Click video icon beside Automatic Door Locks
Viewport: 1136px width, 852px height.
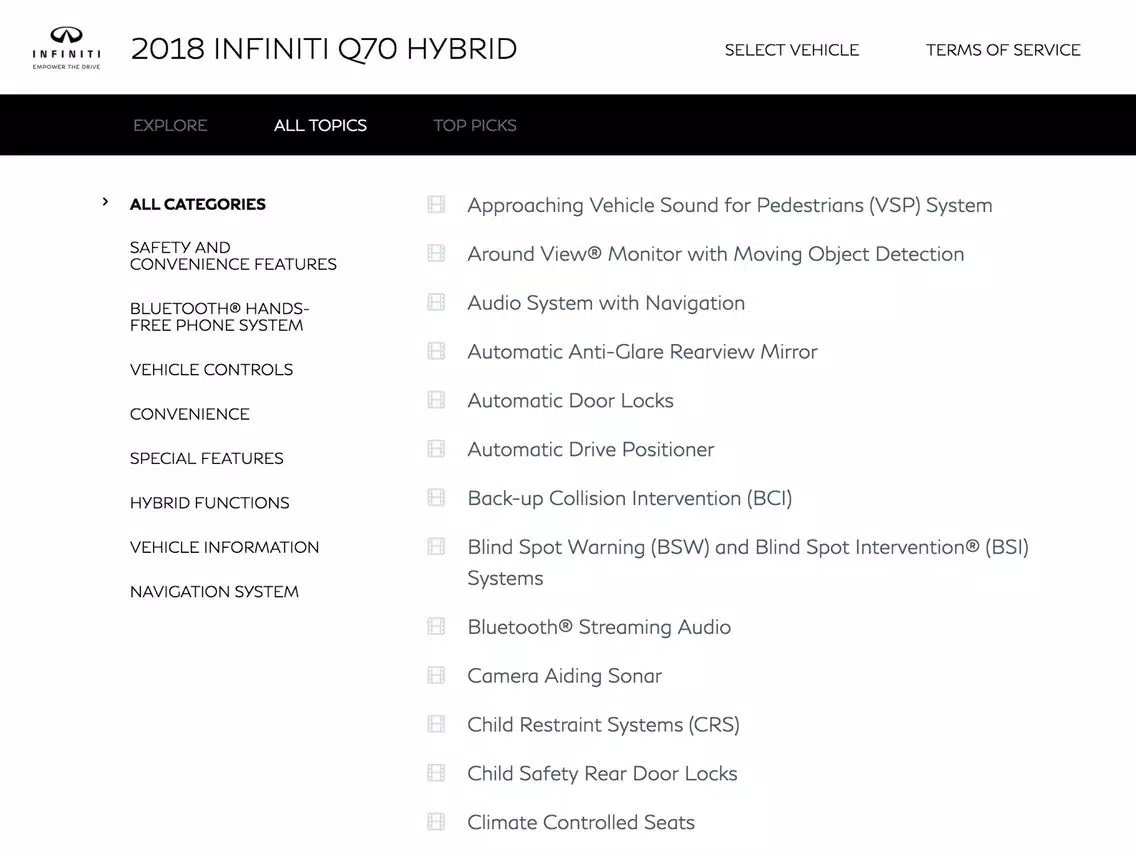coord(436,400)
